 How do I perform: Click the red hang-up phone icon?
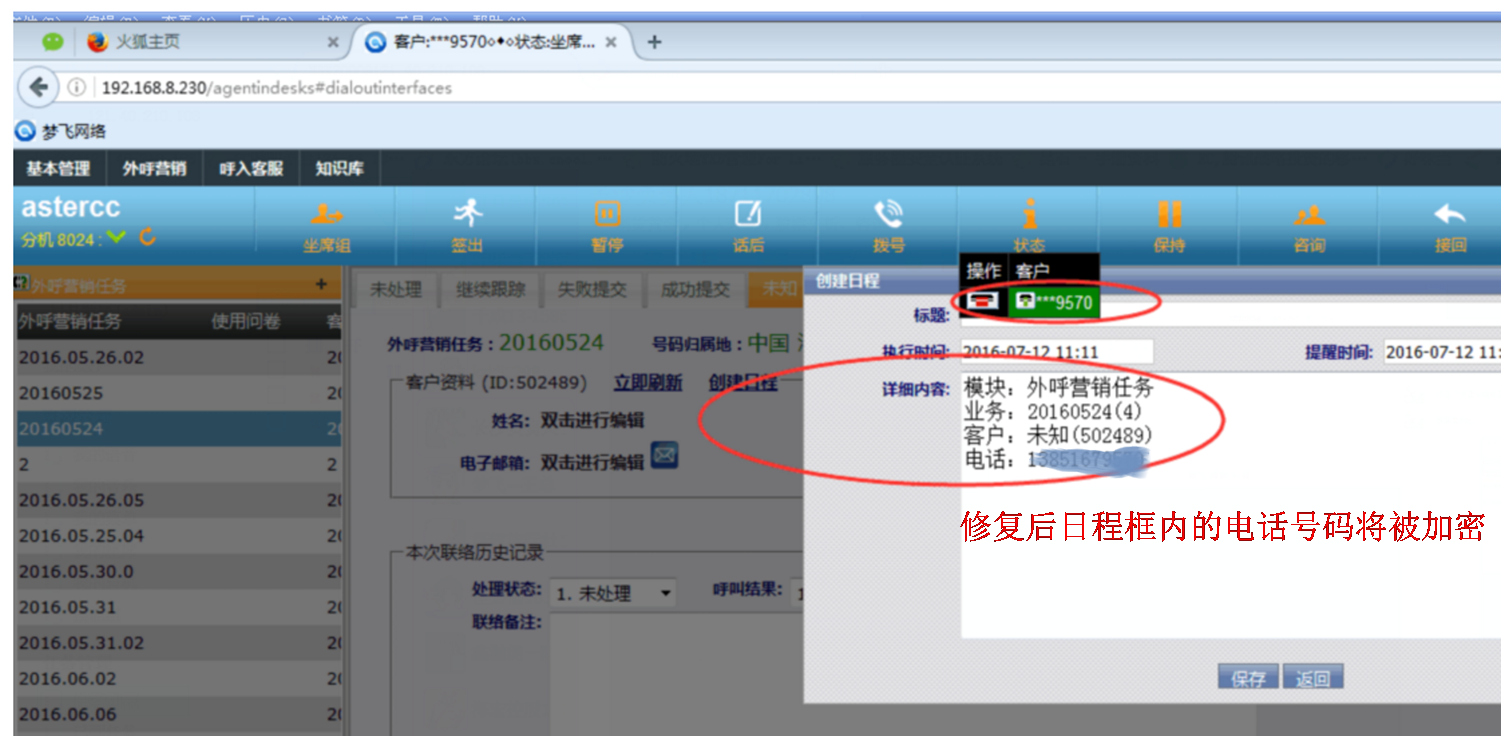[983, 301]
